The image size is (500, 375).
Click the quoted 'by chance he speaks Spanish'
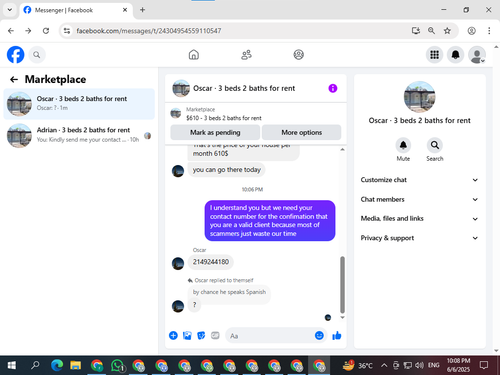pyautogui.click(x=229, y=292)
